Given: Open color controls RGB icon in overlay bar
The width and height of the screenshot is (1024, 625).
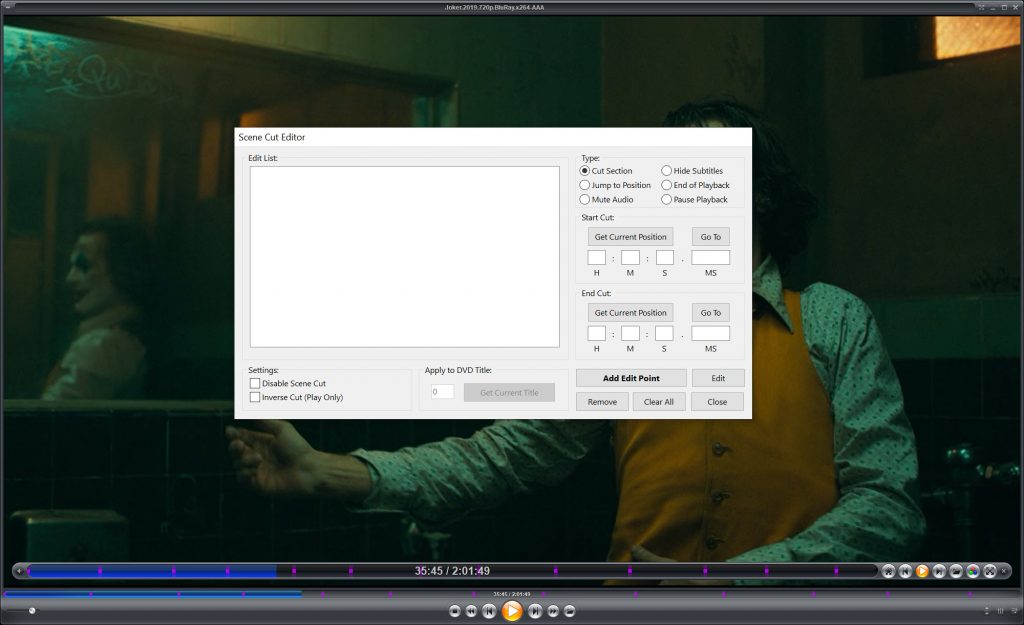Looking at the screenshot, I should click(973, 571).
